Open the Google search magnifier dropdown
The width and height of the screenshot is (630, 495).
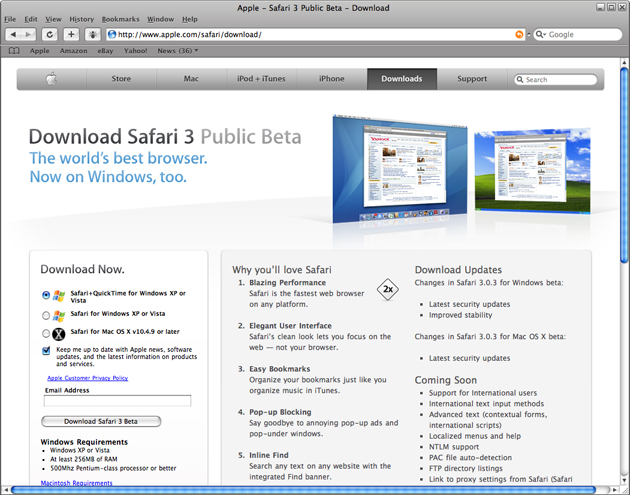(x=541, y=35)
